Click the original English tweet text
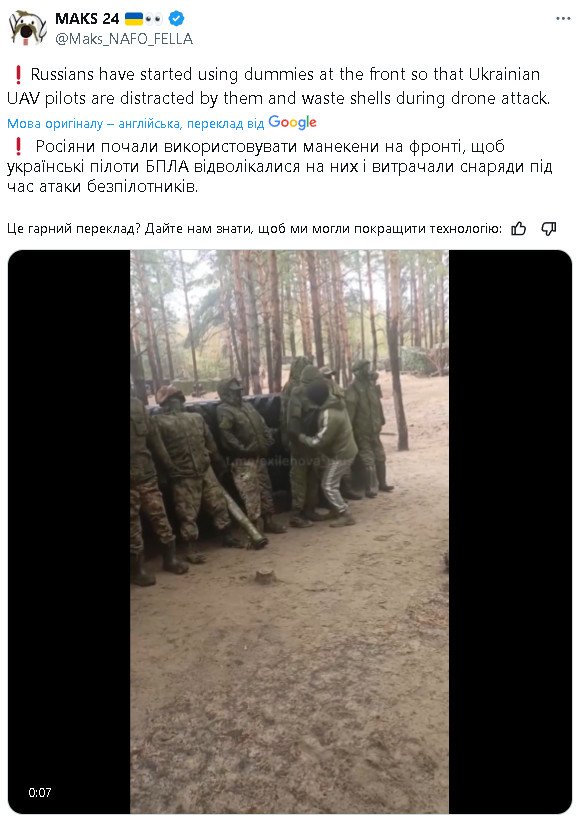The height and width of the screenshot is (822, 581). 279,86
